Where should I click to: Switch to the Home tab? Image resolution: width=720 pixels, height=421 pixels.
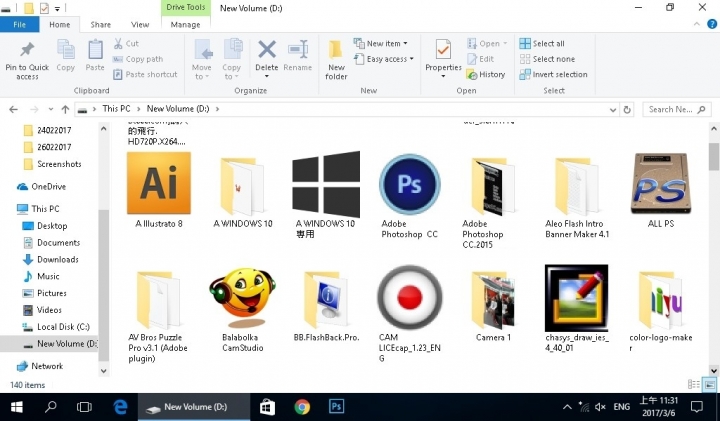(x=60, y=24)
